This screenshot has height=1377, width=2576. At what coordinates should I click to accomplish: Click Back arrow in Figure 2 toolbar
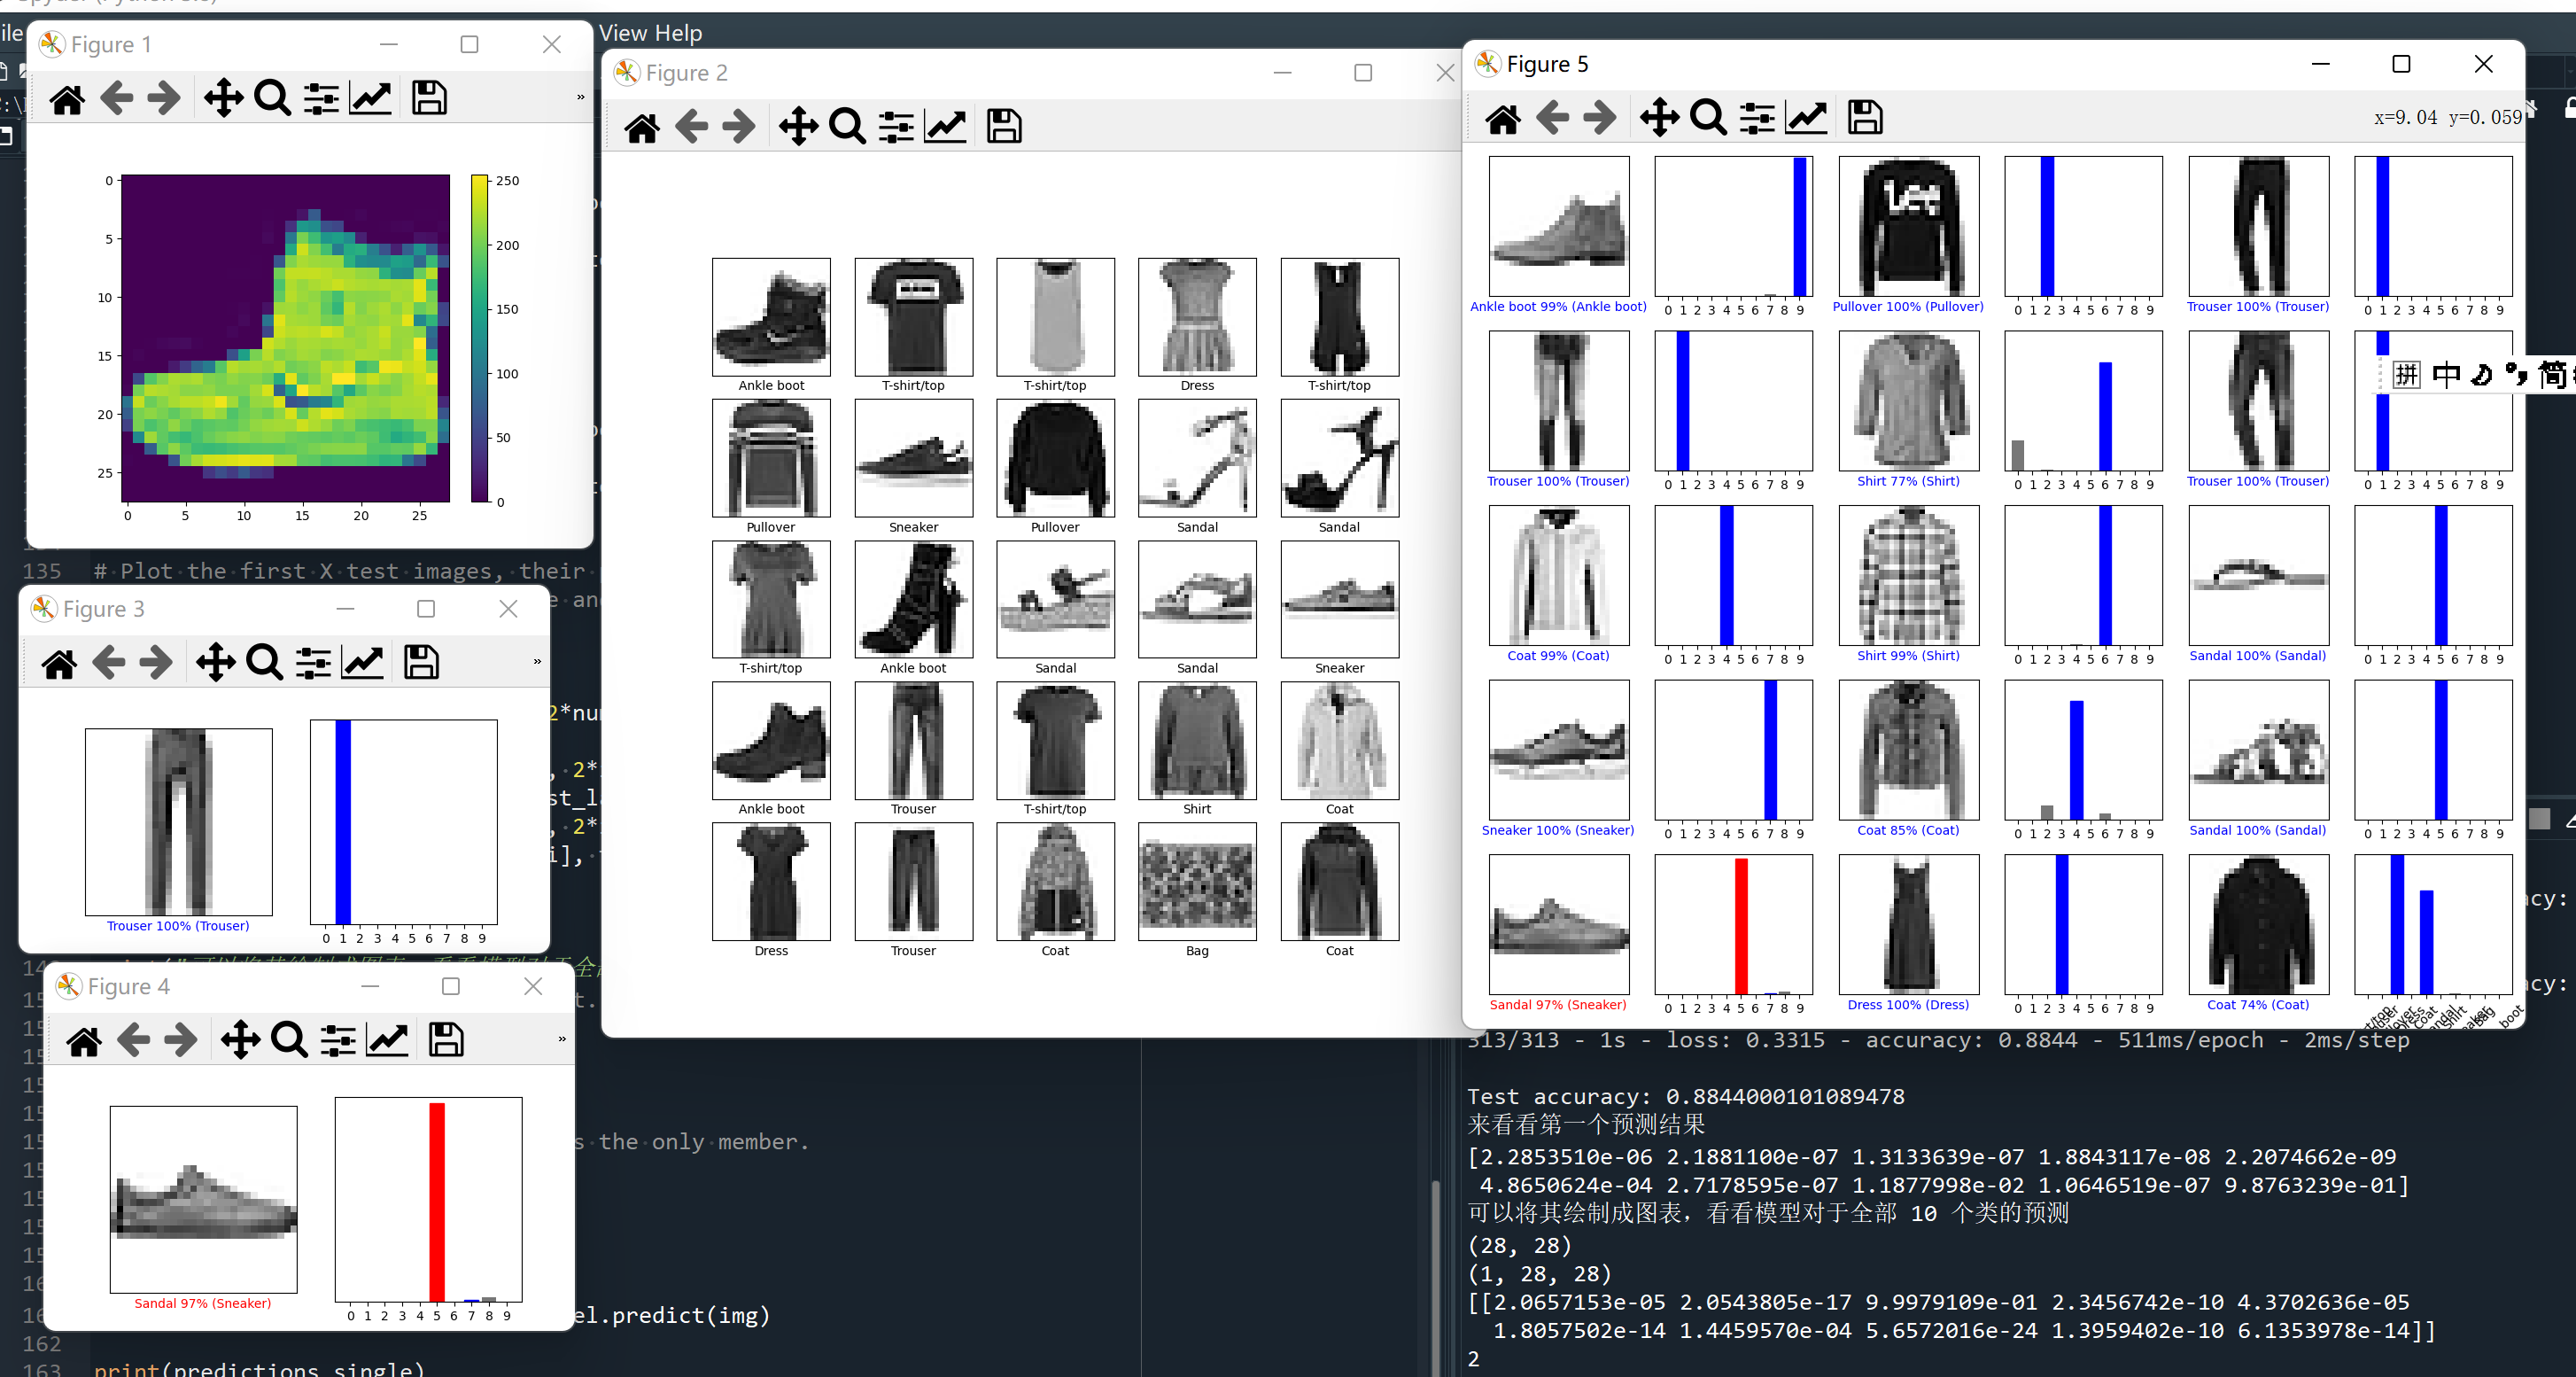tap(691, 127)
